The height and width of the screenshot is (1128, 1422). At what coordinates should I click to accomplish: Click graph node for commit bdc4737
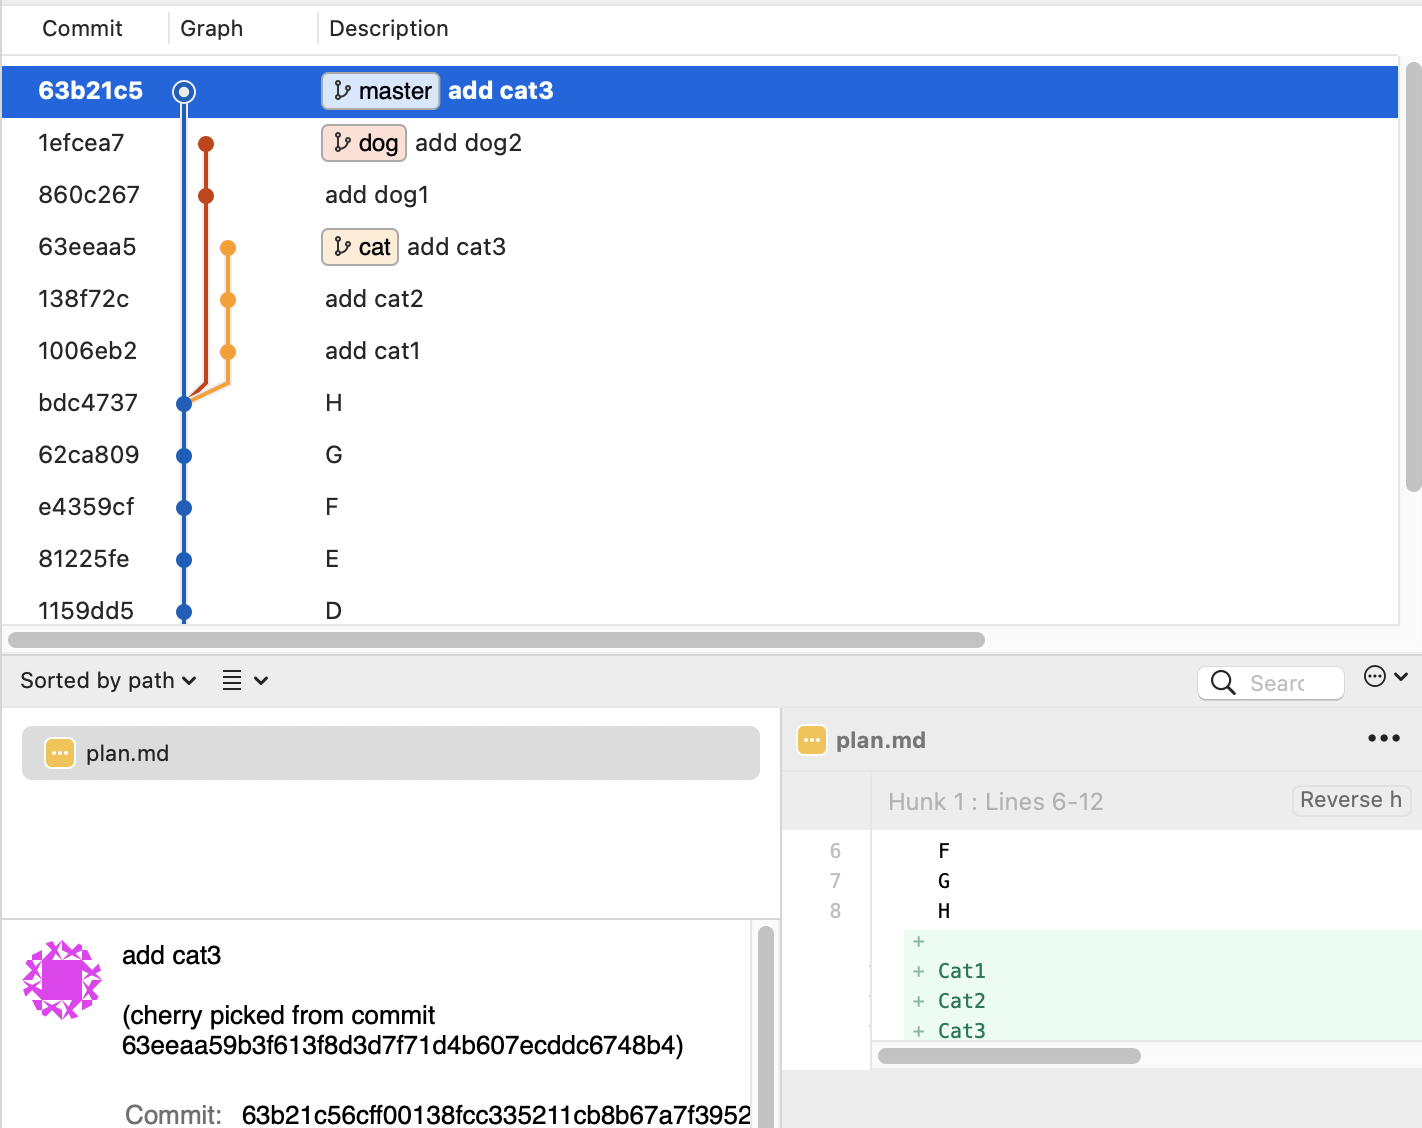pyautogui.click(x=184, y=404)
